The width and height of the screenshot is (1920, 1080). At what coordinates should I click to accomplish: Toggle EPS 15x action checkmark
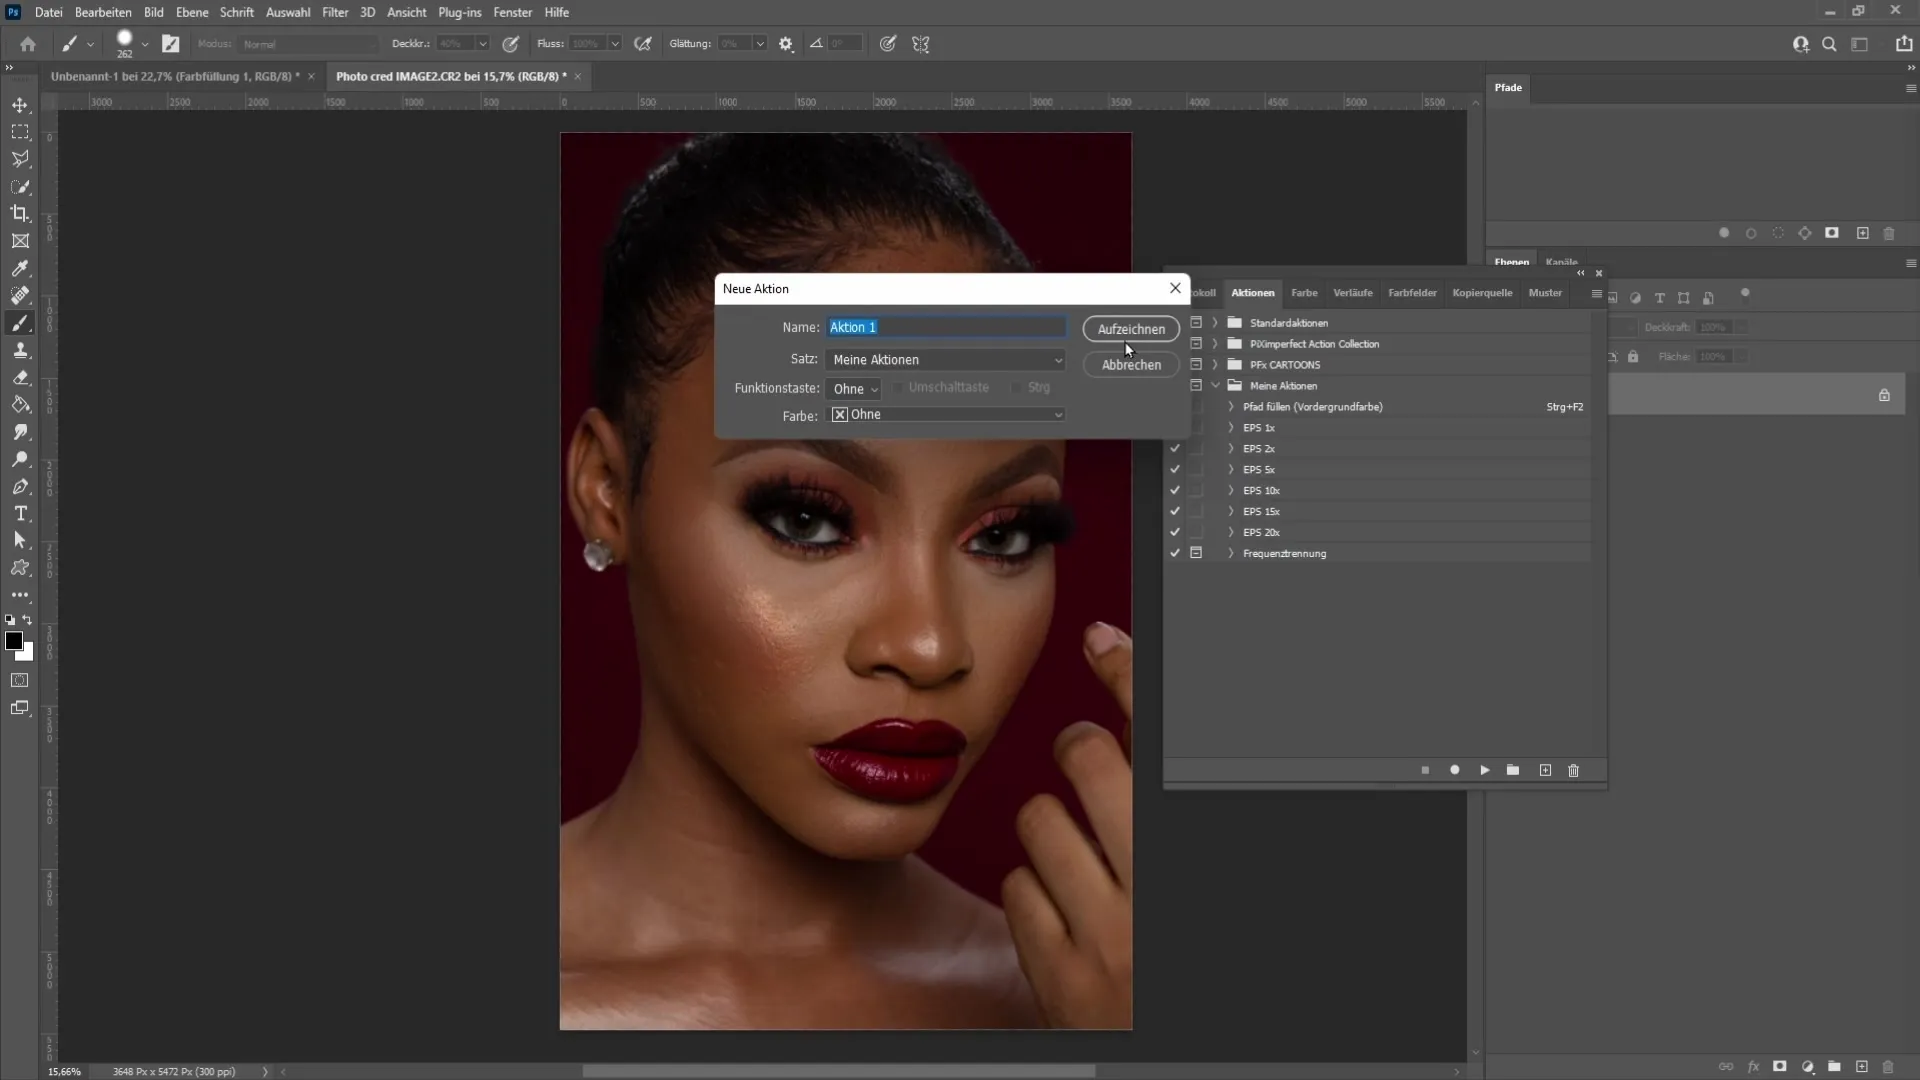click(x=1175, y=512)
